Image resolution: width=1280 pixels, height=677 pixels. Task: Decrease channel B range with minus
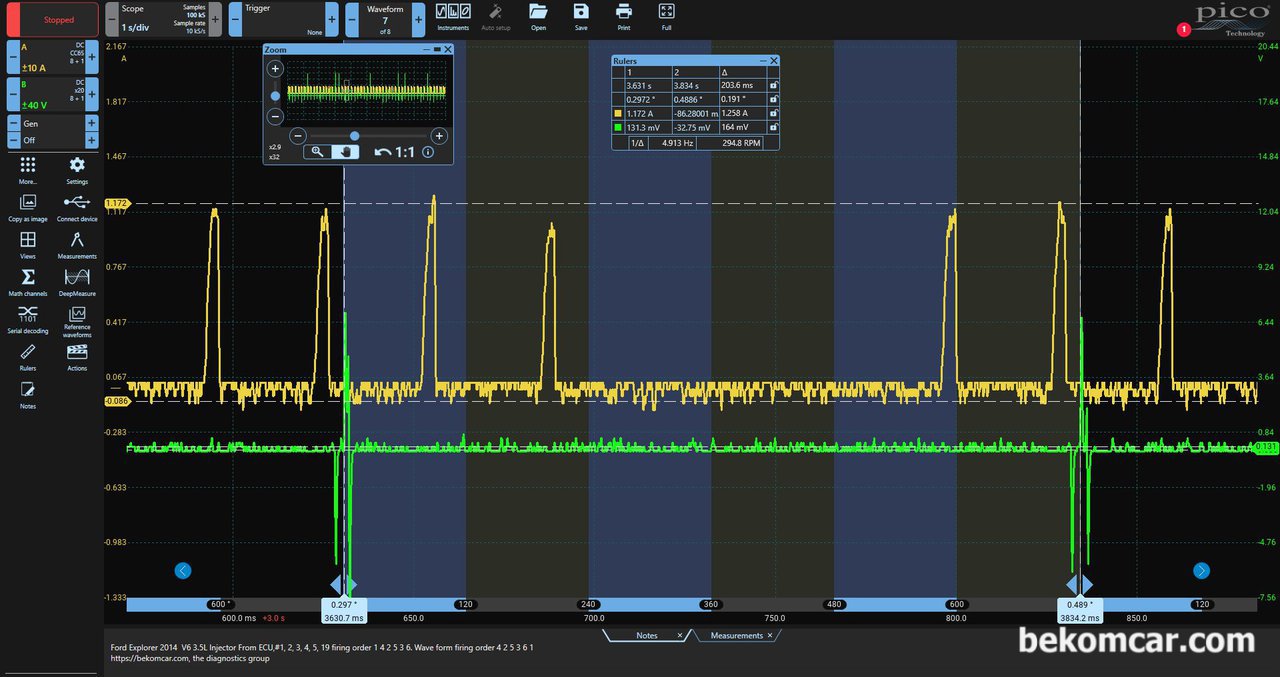tap(13, 95)
